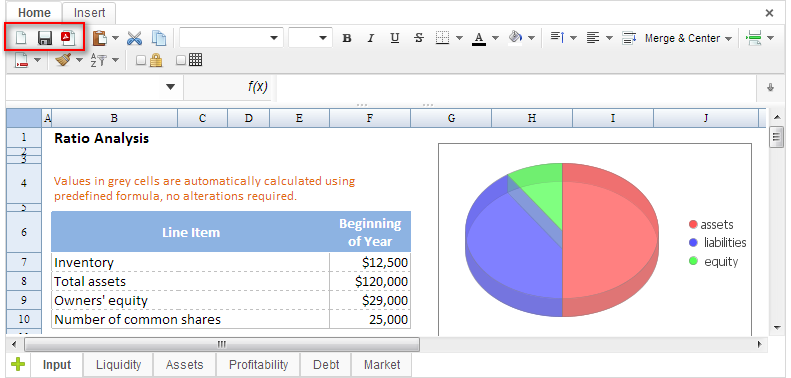Screen dimensions: 791x378
Task: Paste clipboard contents with clipboard icon
Action: (100, 38)
